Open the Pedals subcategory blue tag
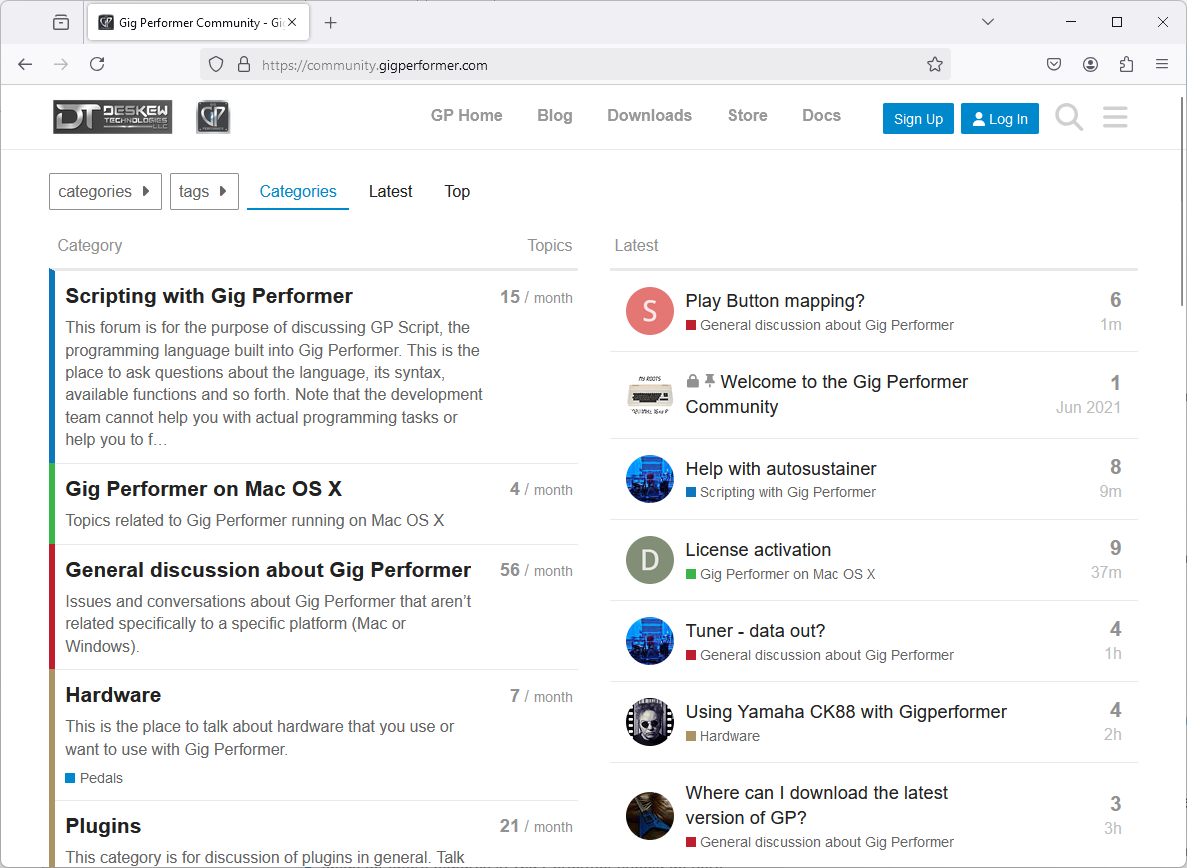Image resolution: width=1187 pixels, height=868 pixels. (101, 778)
